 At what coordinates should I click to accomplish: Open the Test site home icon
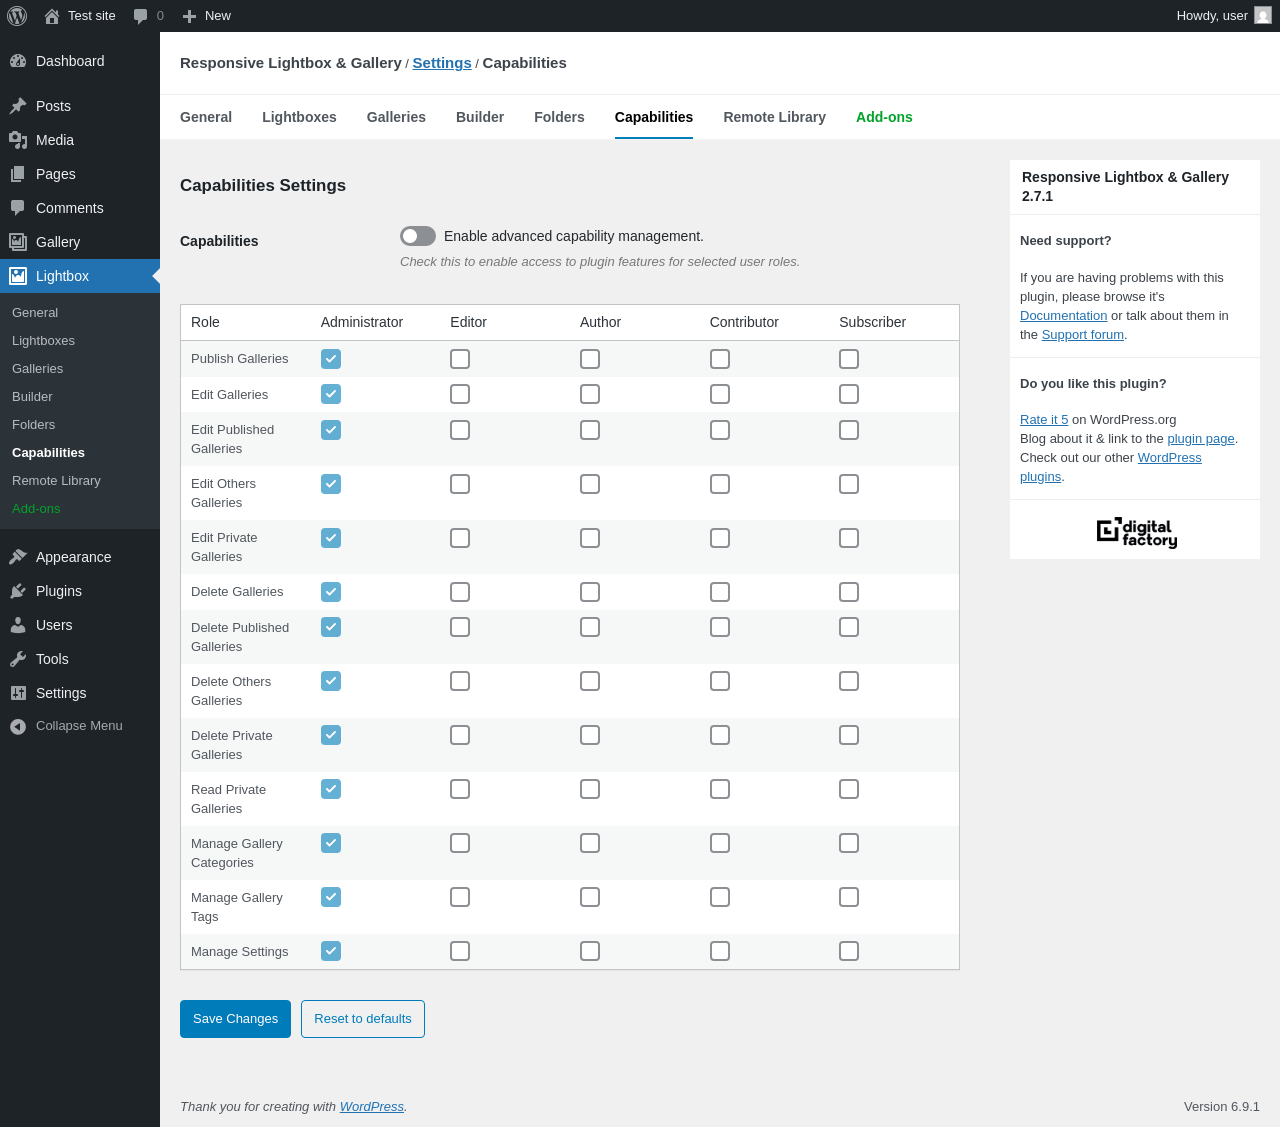tap(52, 16)
